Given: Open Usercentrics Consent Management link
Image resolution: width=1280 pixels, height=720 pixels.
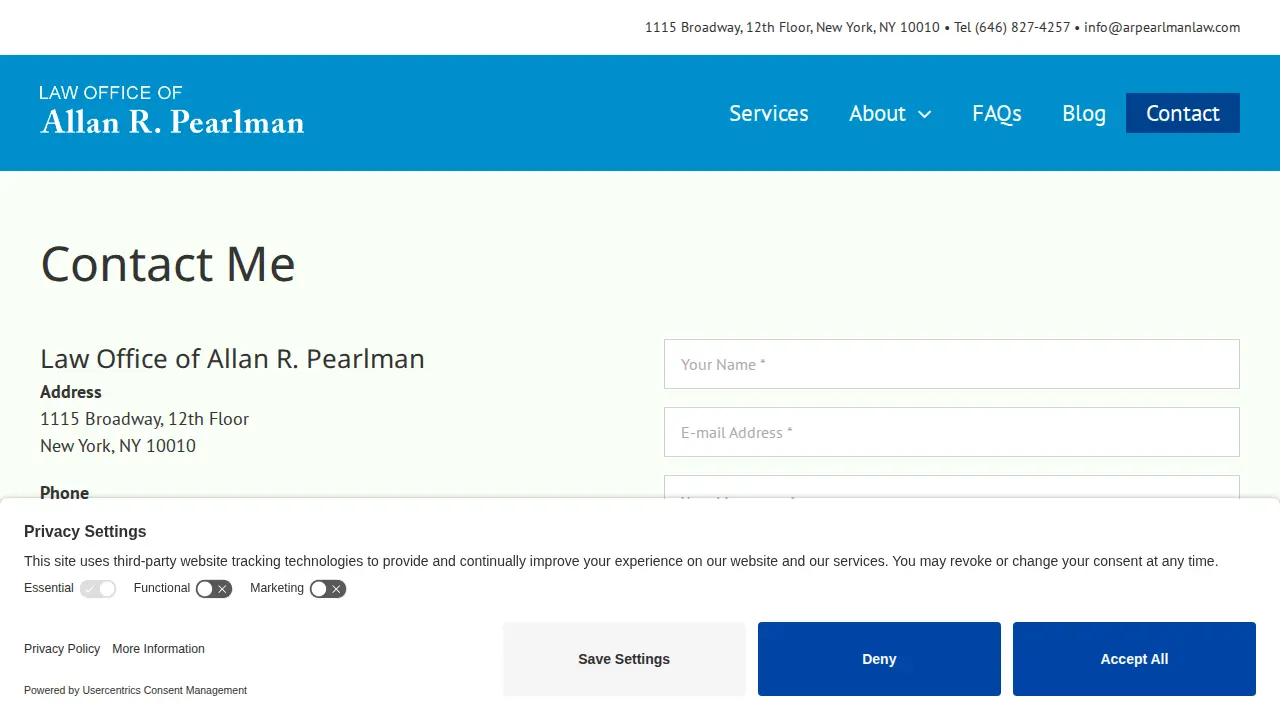Looking at the screenshot, I should pyautogui.click(x=165, y=690).
